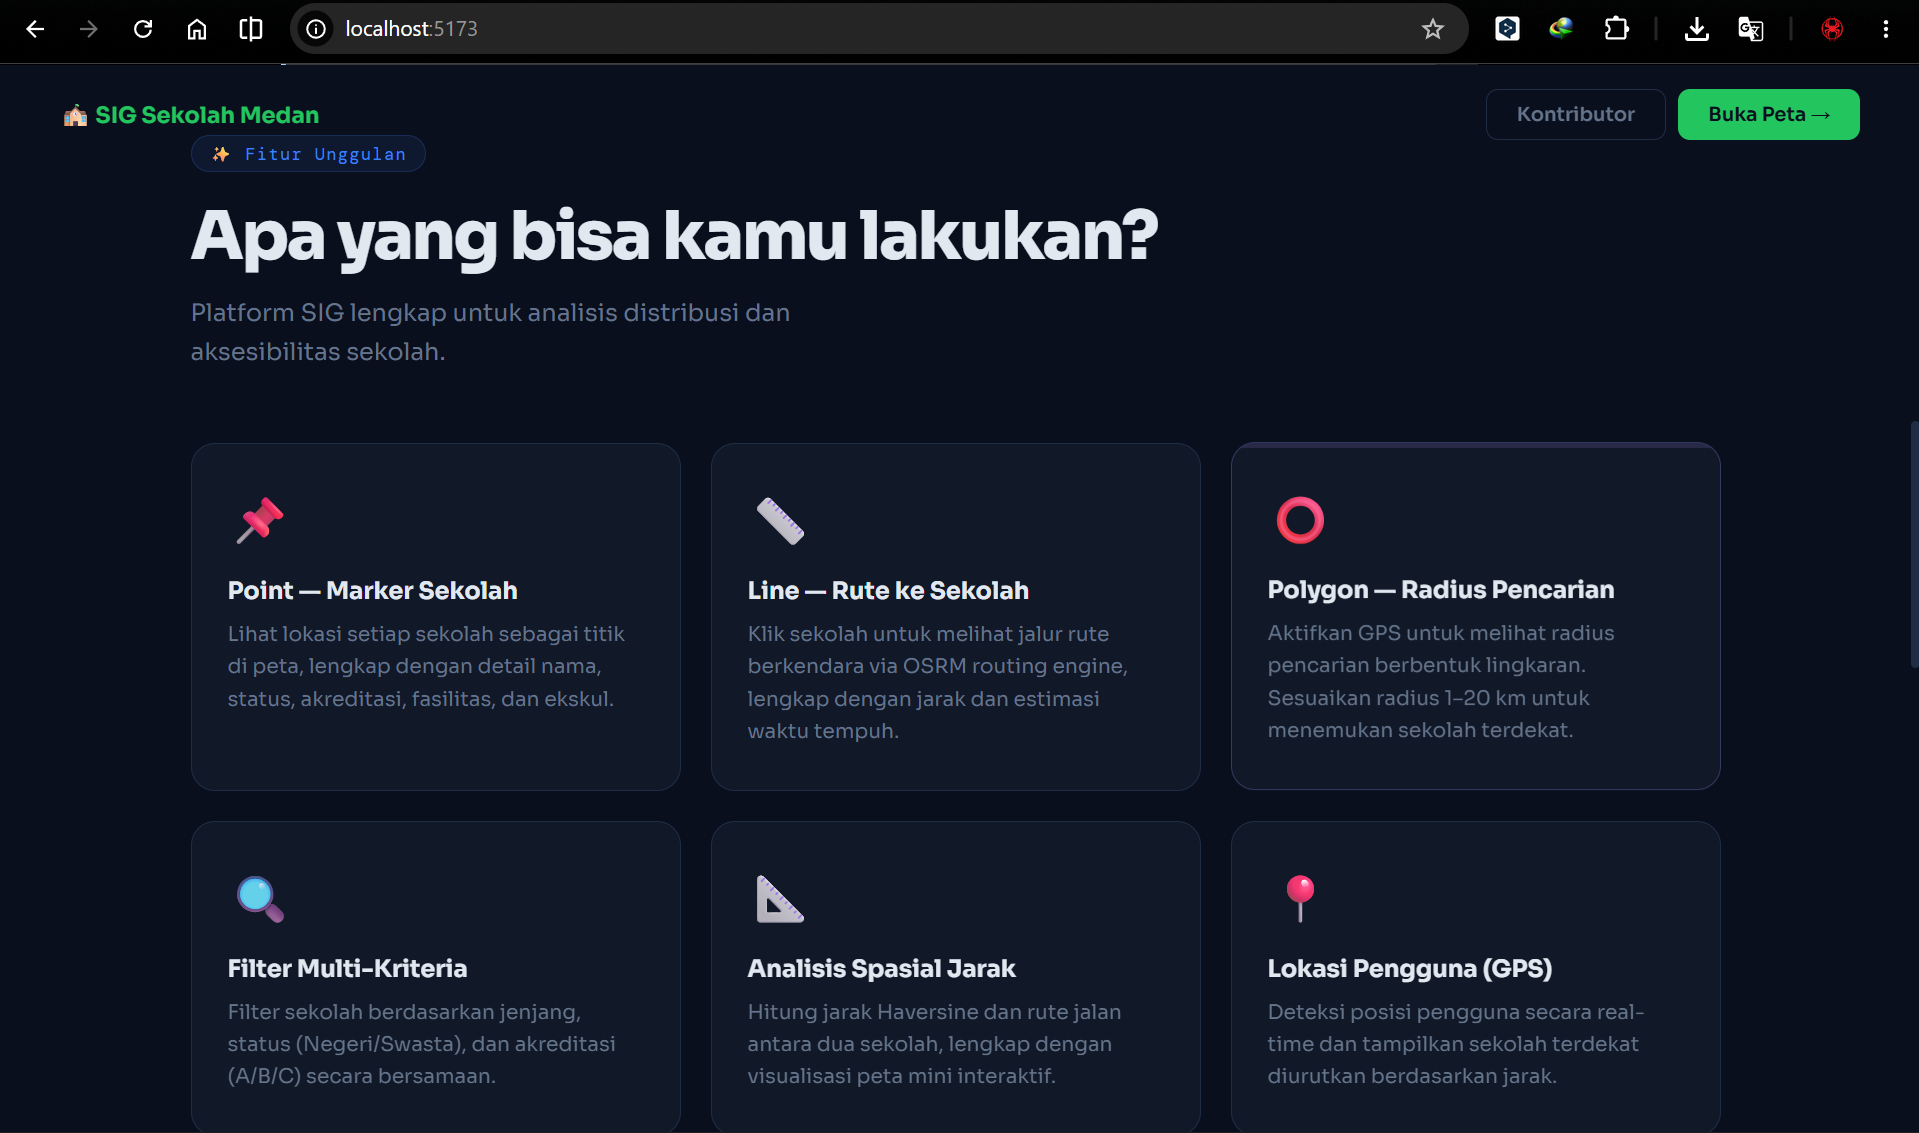
Task: Click the pushpin icon on Point card
Action: pos(260,520)
